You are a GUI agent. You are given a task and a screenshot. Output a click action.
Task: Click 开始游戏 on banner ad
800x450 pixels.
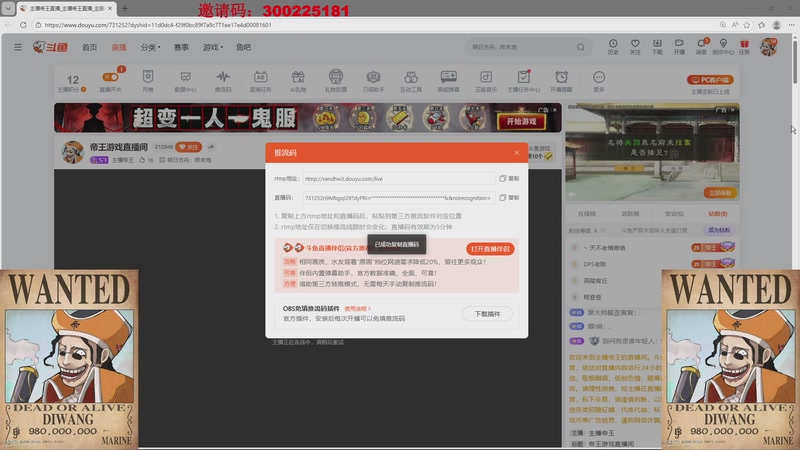coord(521,121)
